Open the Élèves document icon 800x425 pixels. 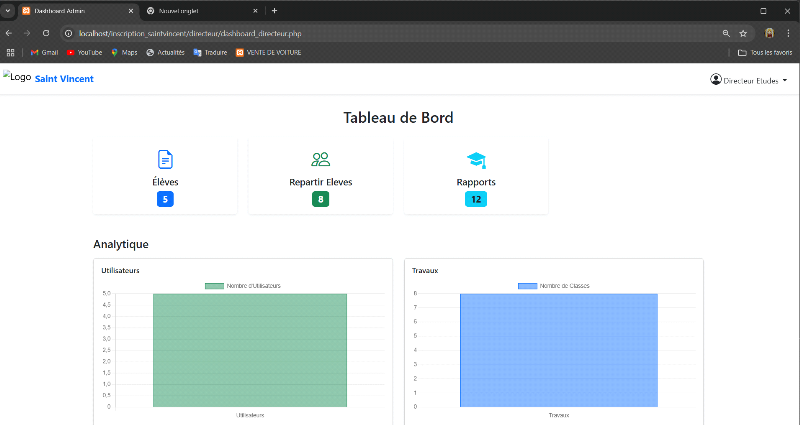165,160
